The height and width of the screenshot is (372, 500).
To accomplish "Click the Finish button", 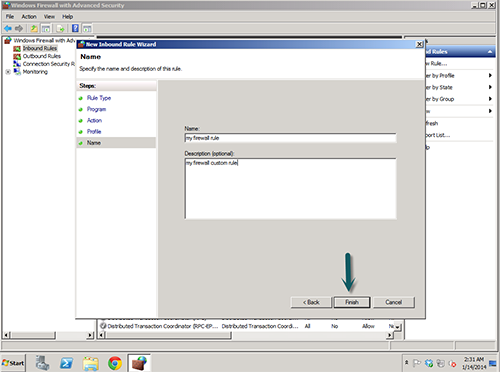I will [352, 302].
